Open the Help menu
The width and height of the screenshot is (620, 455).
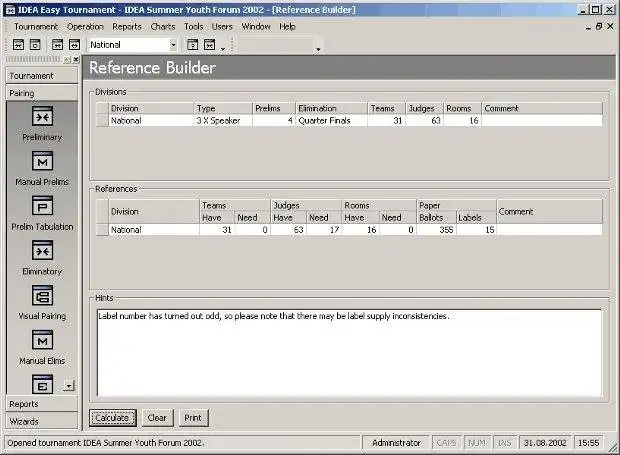[287, 26]
